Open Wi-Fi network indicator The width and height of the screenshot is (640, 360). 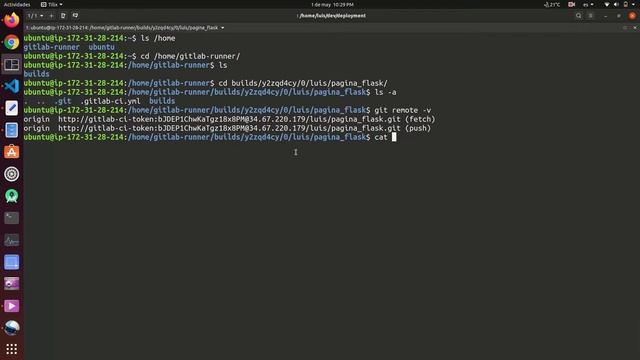[x=607, y=4]
